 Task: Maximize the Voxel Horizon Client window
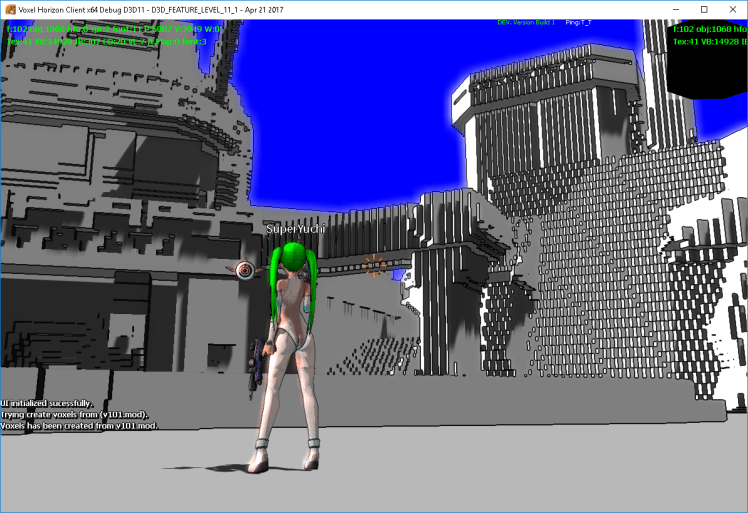[704, 10]
